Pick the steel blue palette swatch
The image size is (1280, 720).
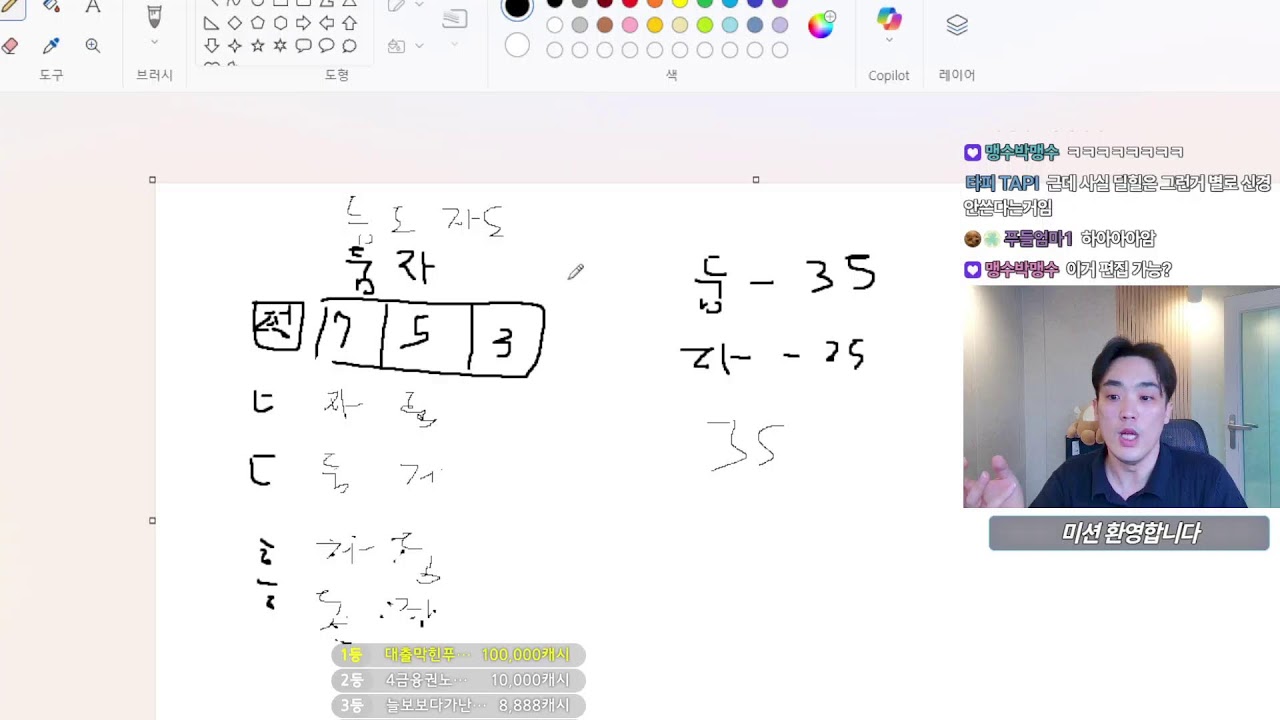click(x=755, y=25)
